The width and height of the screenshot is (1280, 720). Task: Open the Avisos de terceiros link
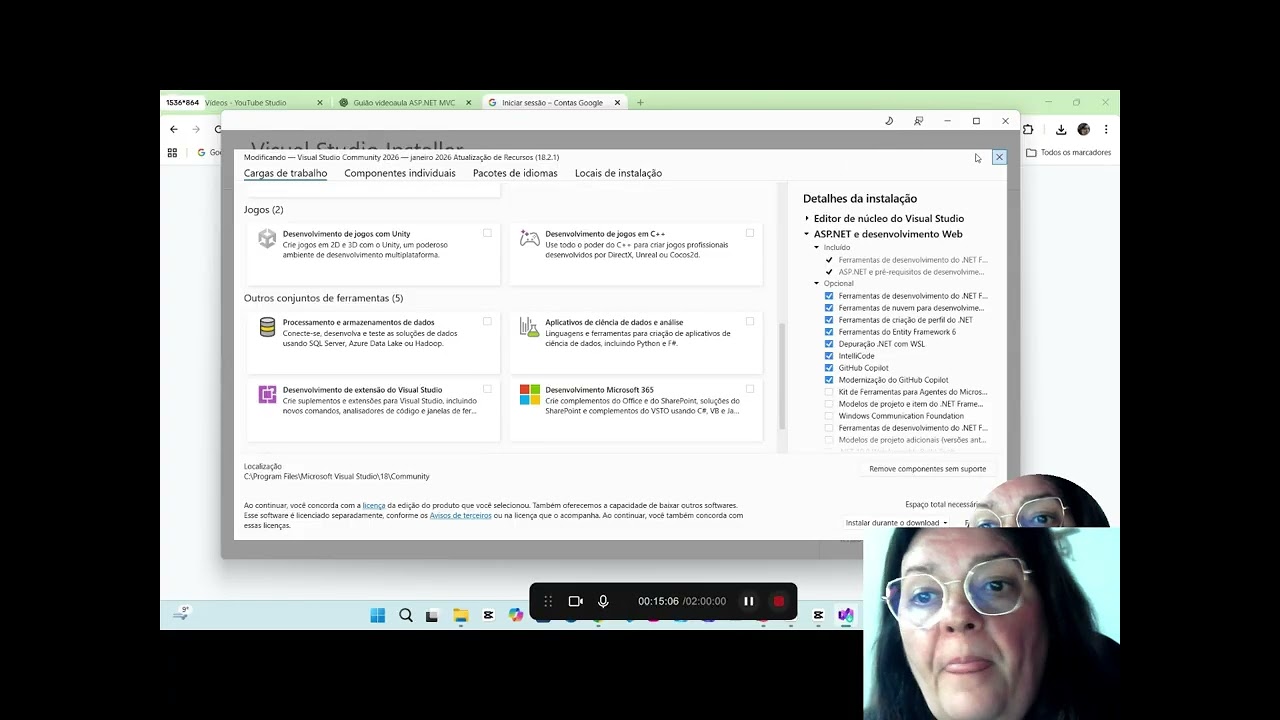(x=460, y=515)
